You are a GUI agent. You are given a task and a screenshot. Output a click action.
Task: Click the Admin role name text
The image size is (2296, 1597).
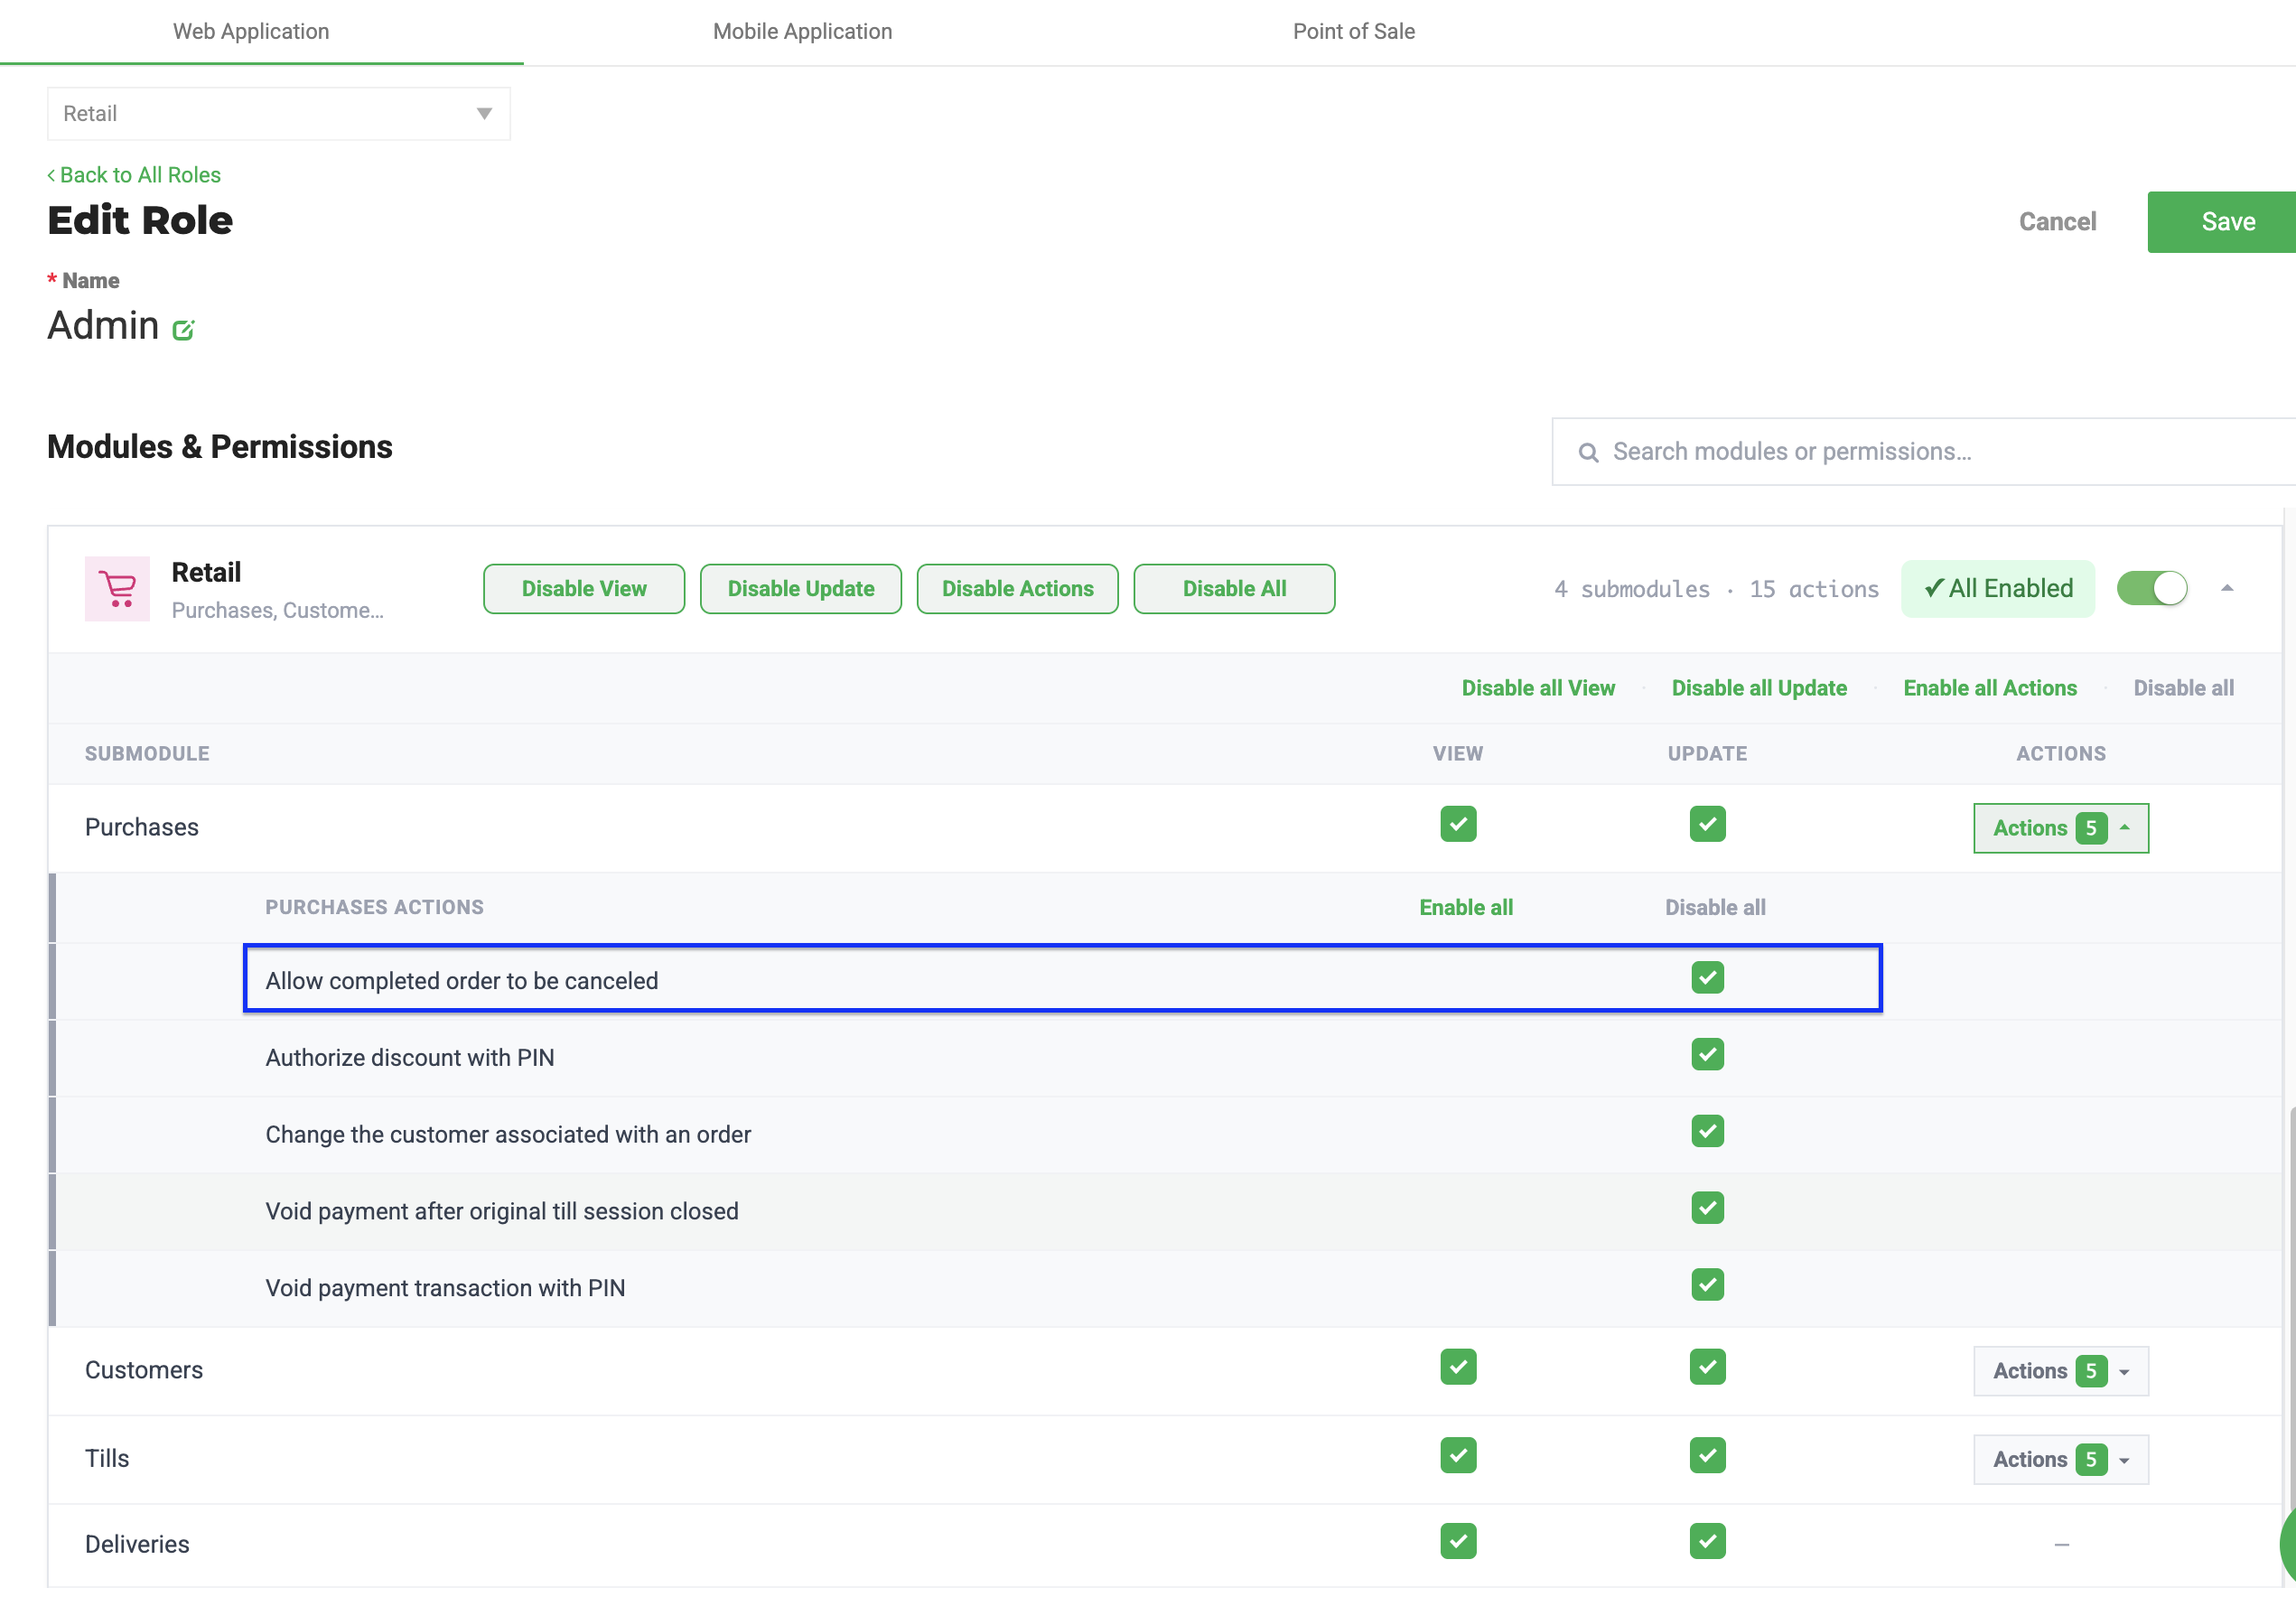click(x=103, y=326)
